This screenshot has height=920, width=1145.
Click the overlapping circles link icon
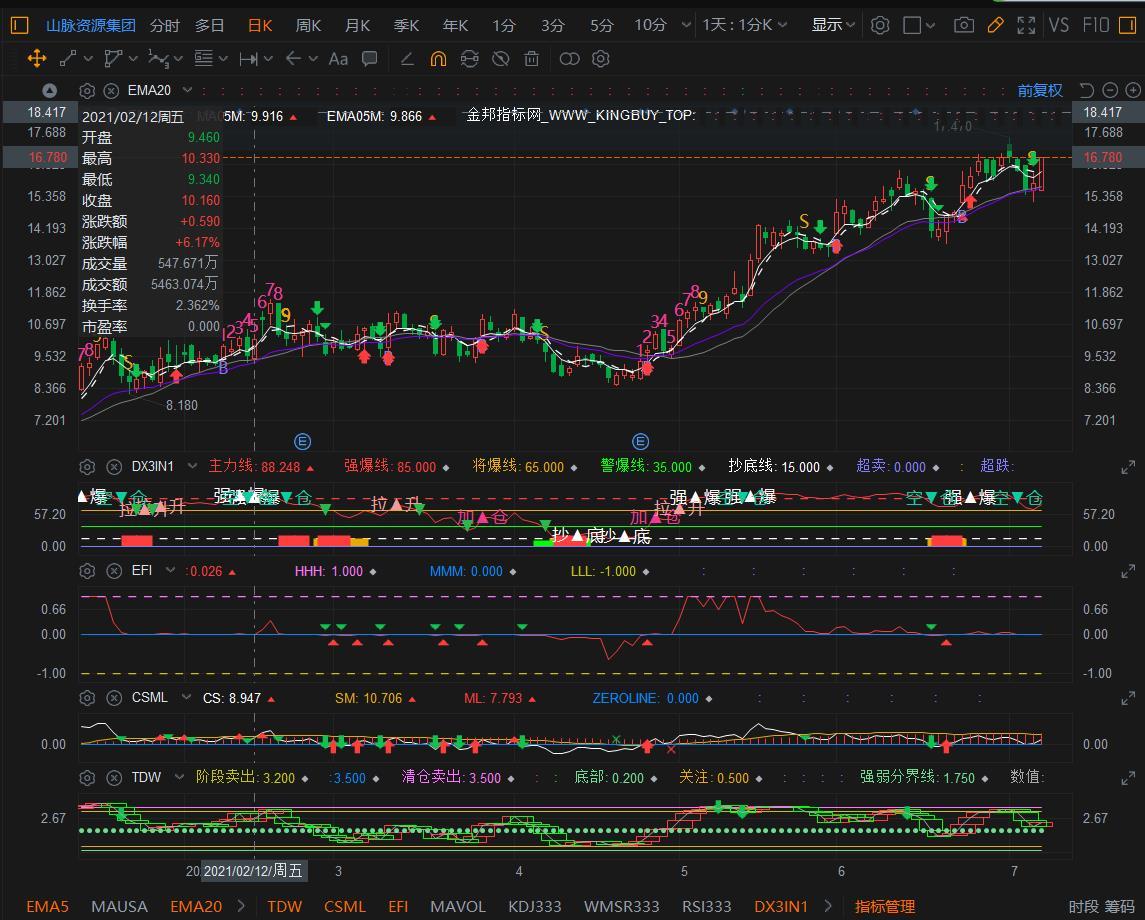coord(569,58)
